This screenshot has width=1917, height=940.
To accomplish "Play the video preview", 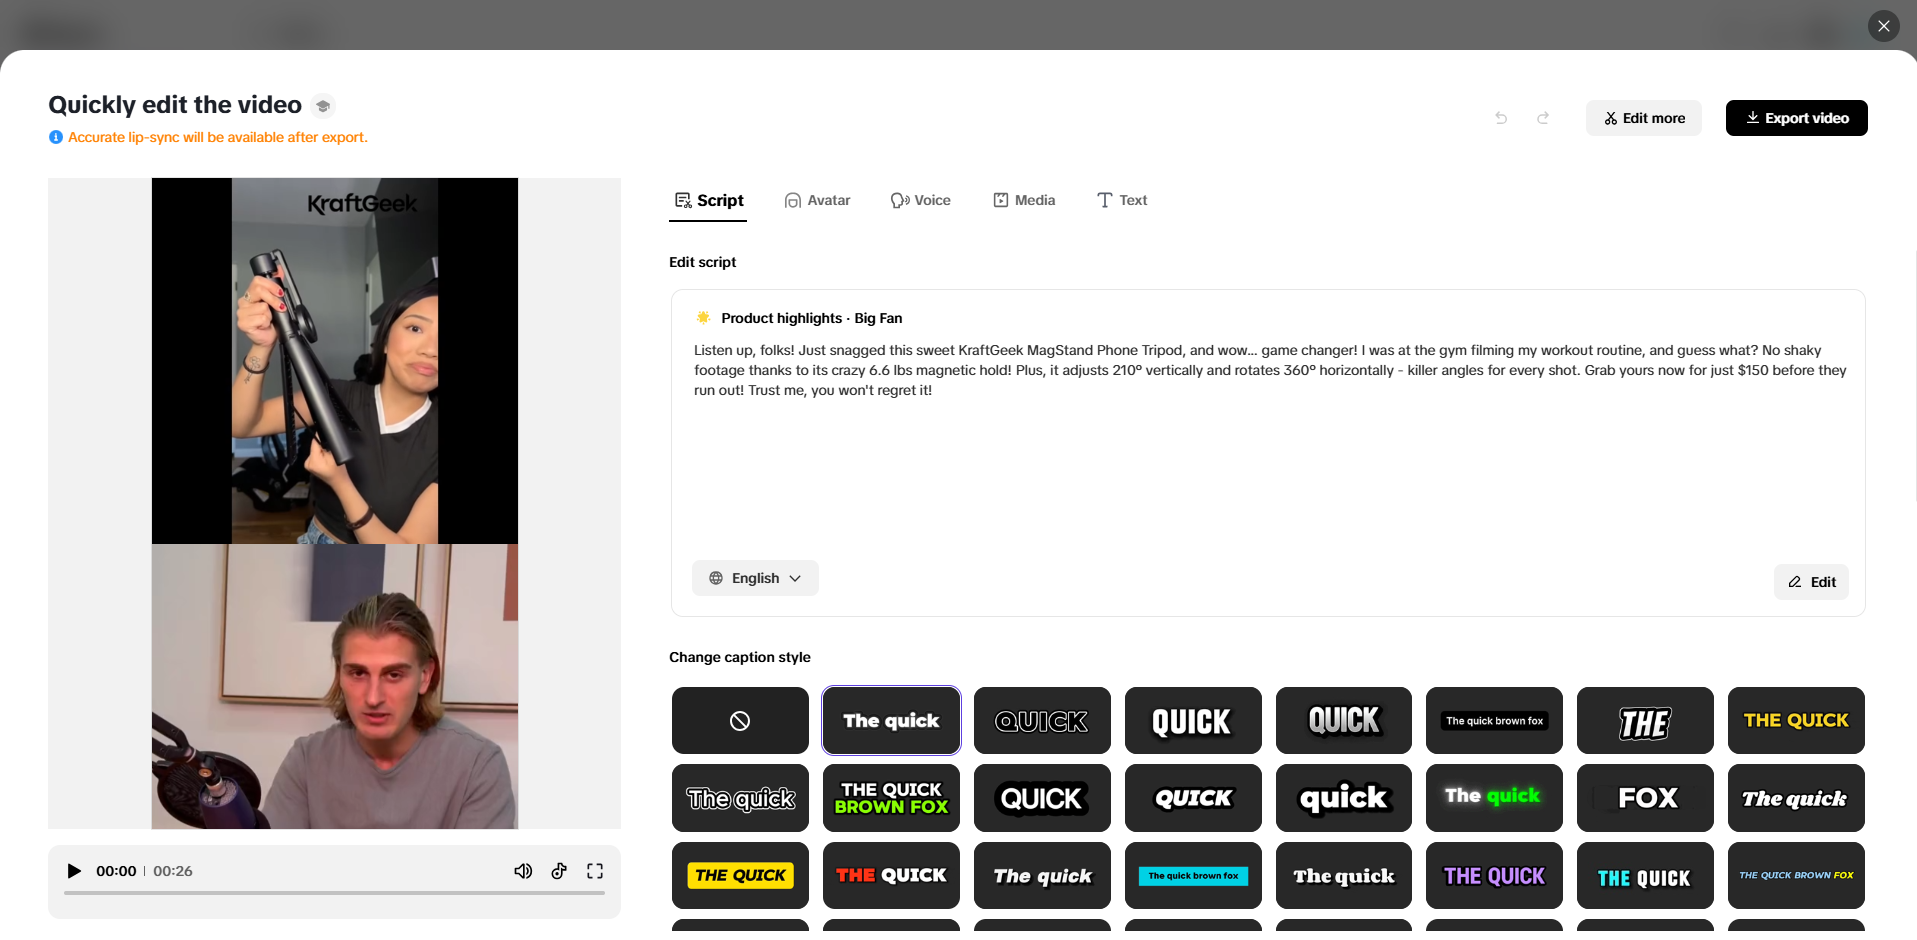I will 73,871.
